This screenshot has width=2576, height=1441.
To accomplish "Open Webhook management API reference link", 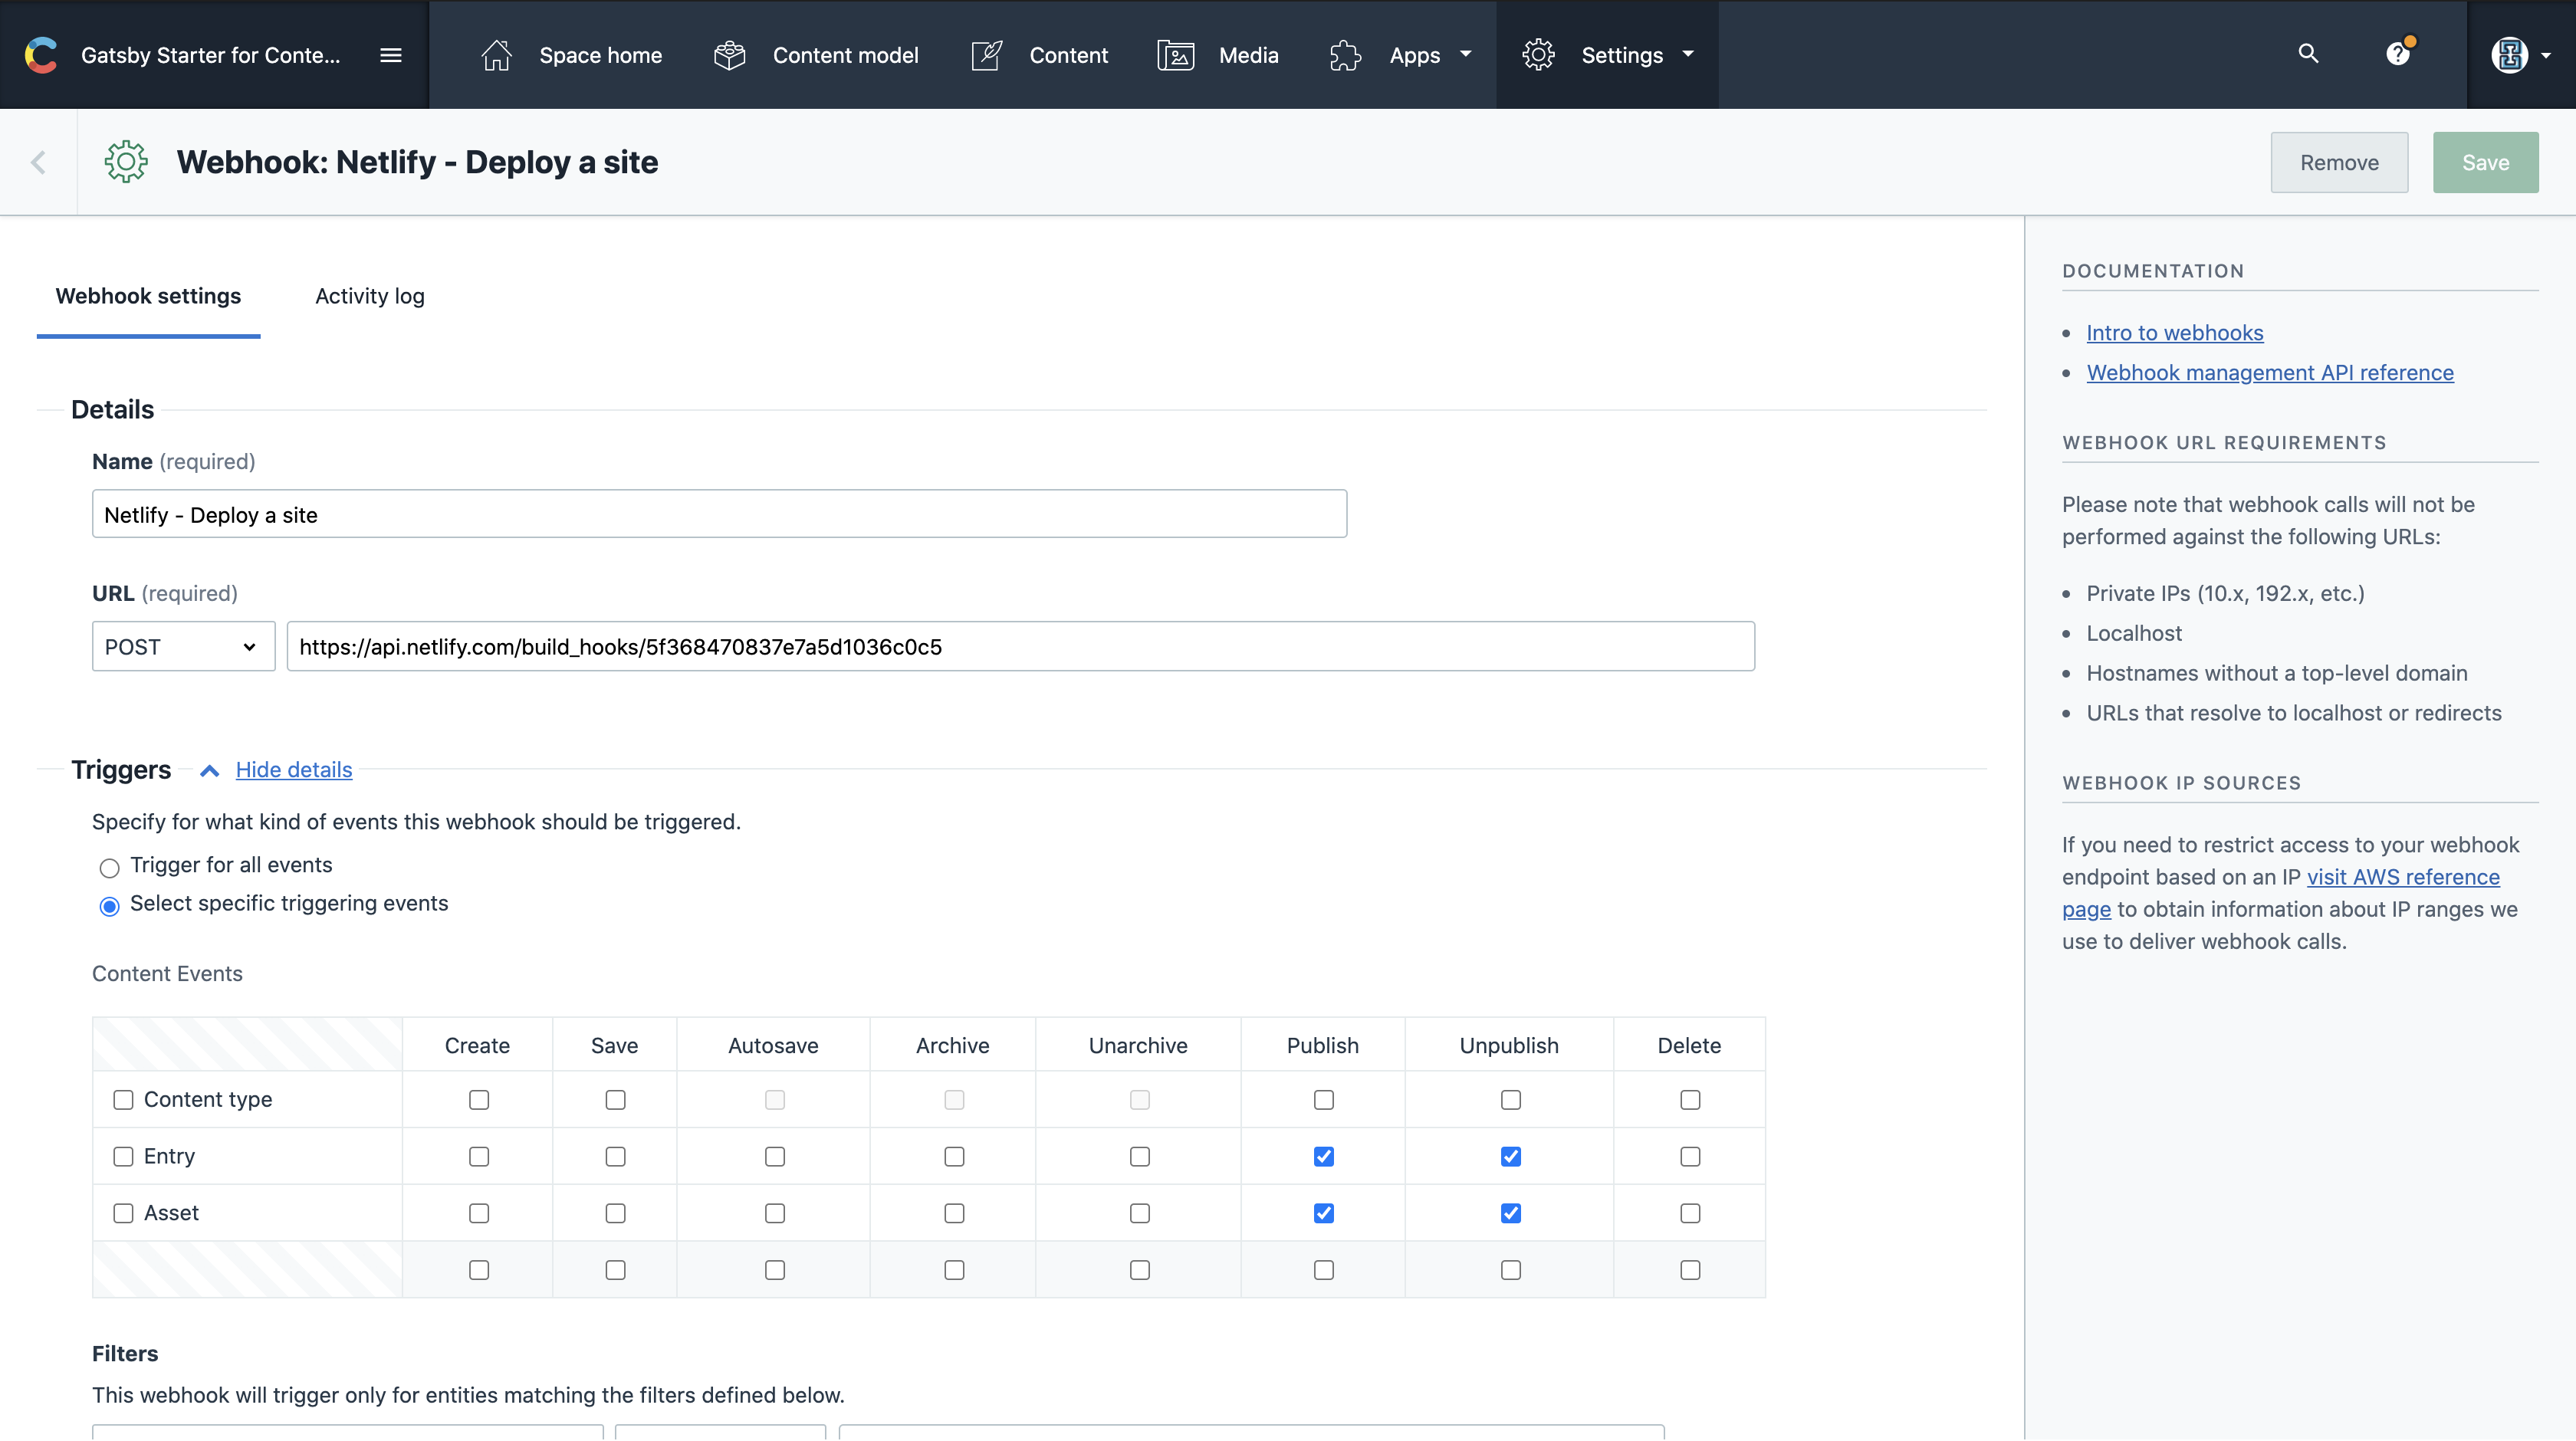I will coord(2269,373).
